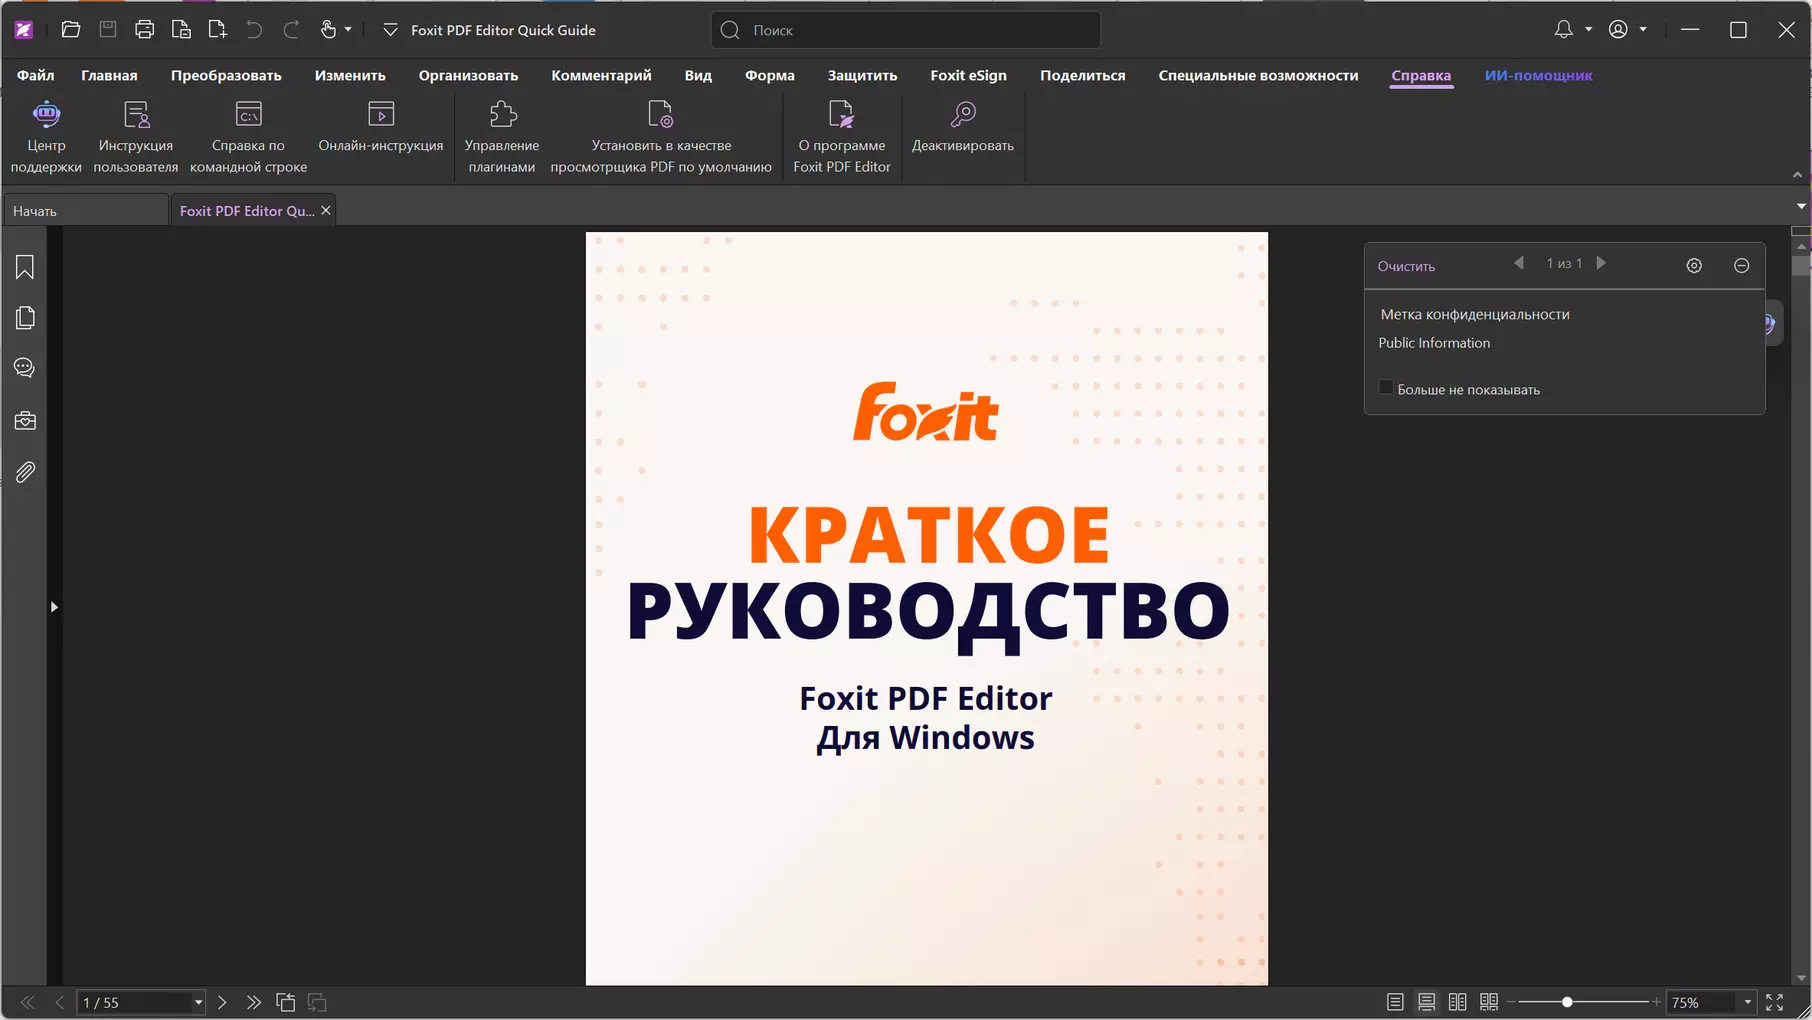Click the Print icon in toolbar
Image resolution: width=1812 pixels, height=1020 pixels.
pos(144,30)
